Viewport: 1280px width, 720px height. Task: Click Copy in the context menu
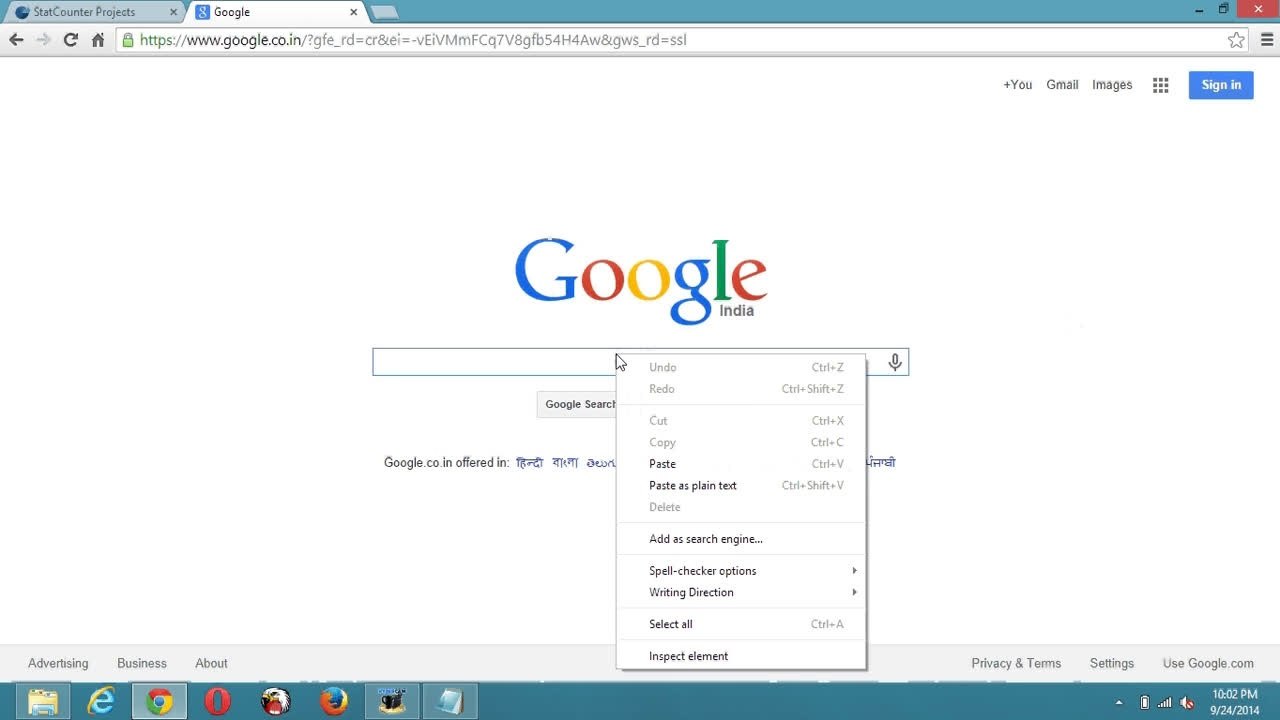tap(741, 442)
